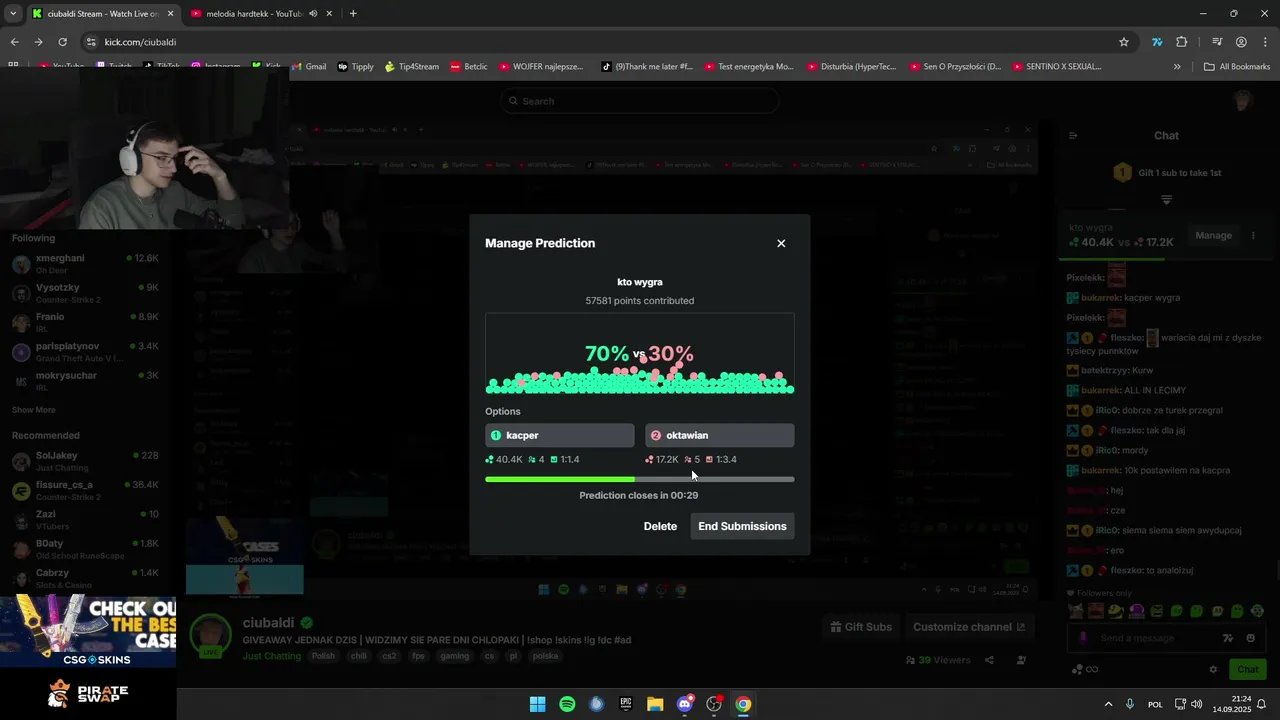The image size is (1280, 720).
Task: Open the browser extensions puzzle icon
Action: 1182,42
